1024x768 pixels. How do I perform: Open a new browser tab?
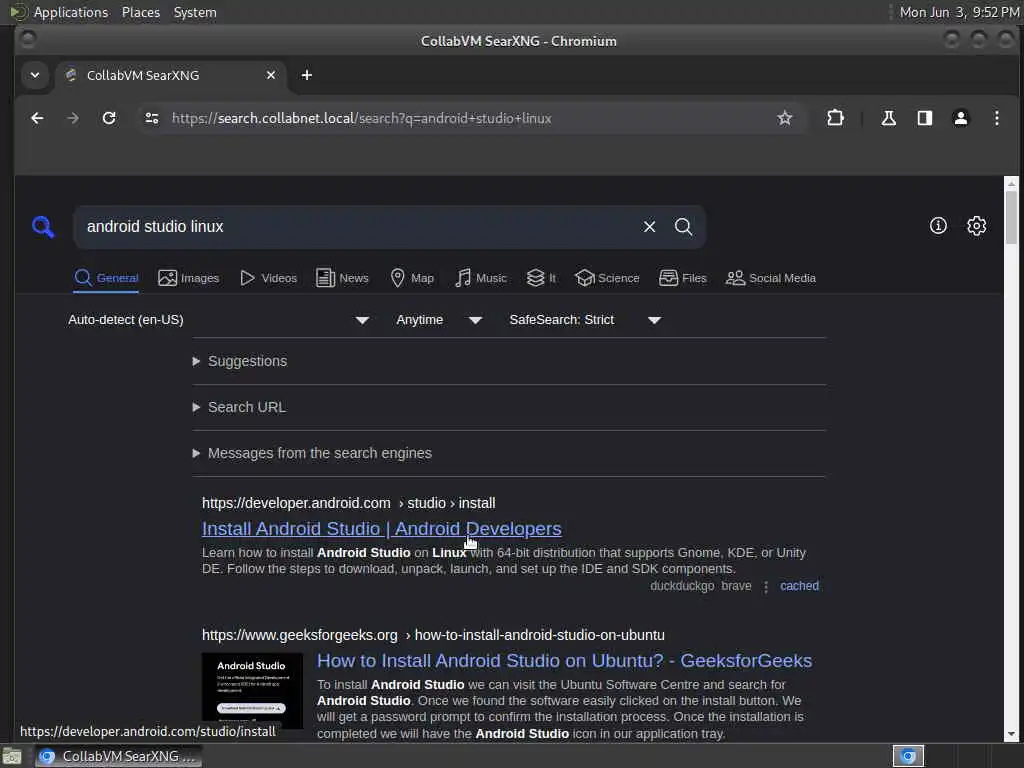click(306, 75)
